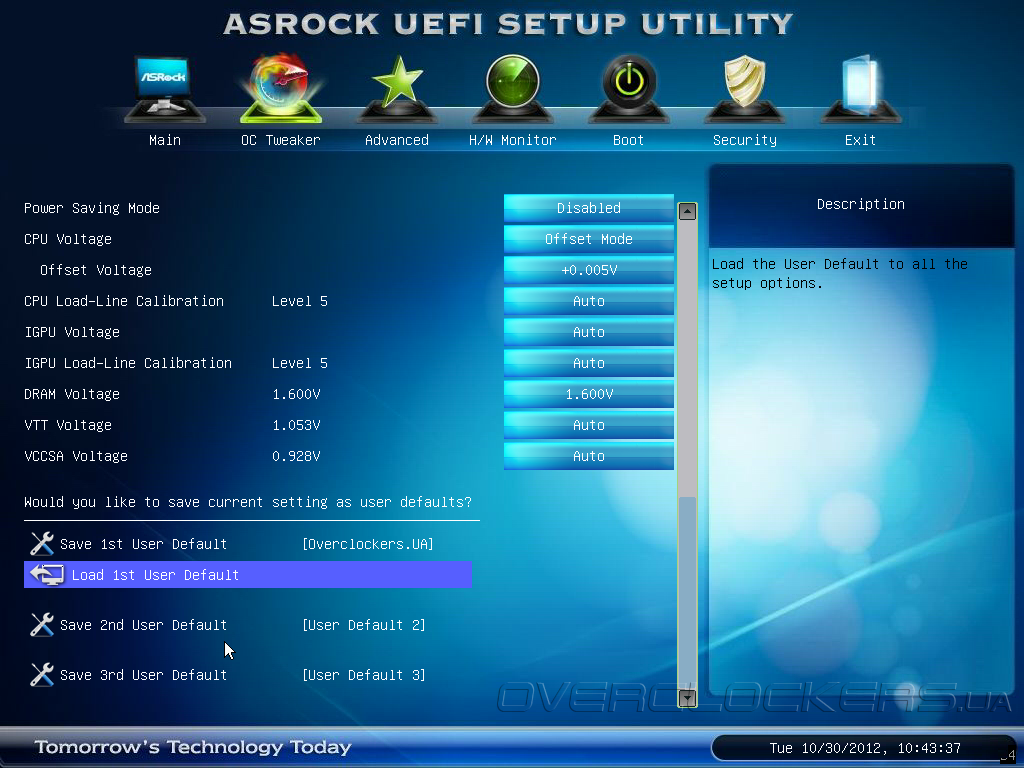This screenshot has height=768, width=1024.
Task: Open Power Saving Mode Disabled dropdown
Action: pos(588,208)
